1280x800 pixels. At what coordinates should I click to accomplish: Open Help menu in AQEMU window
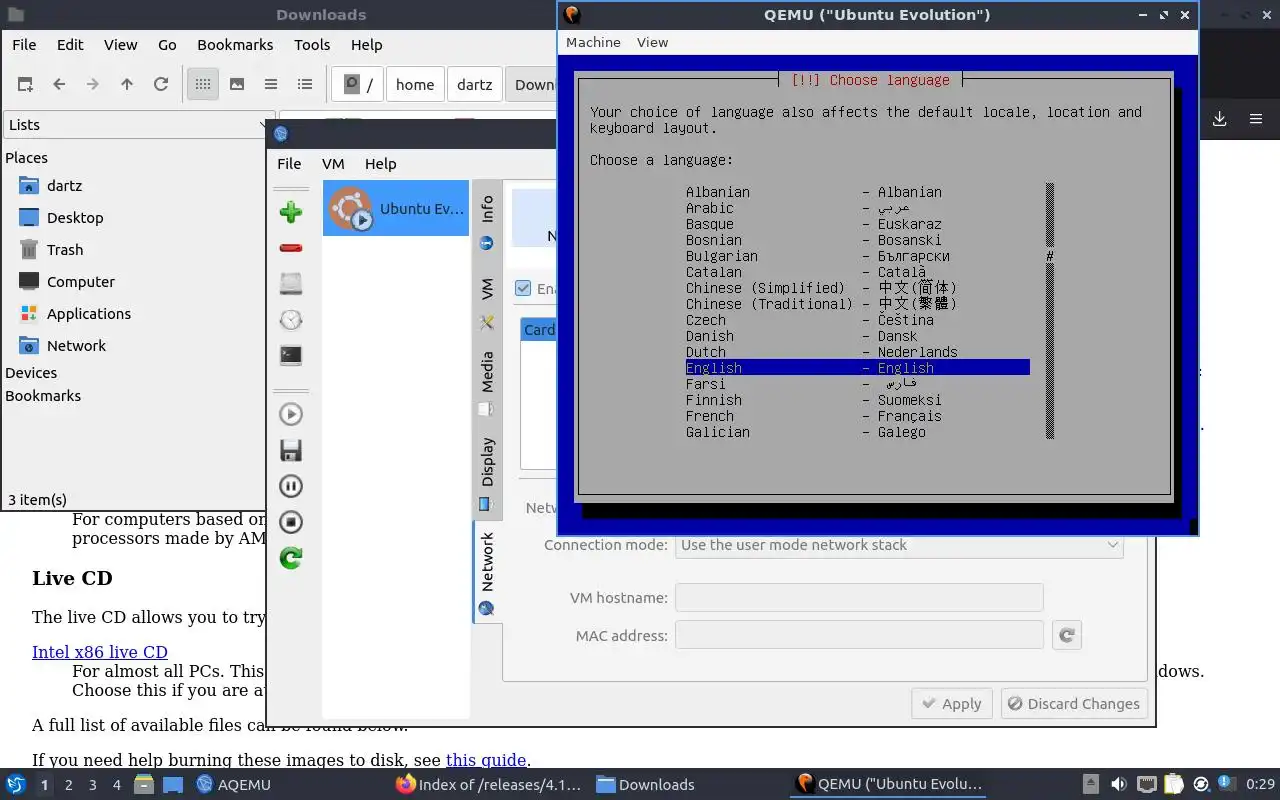tap(380, 163)
